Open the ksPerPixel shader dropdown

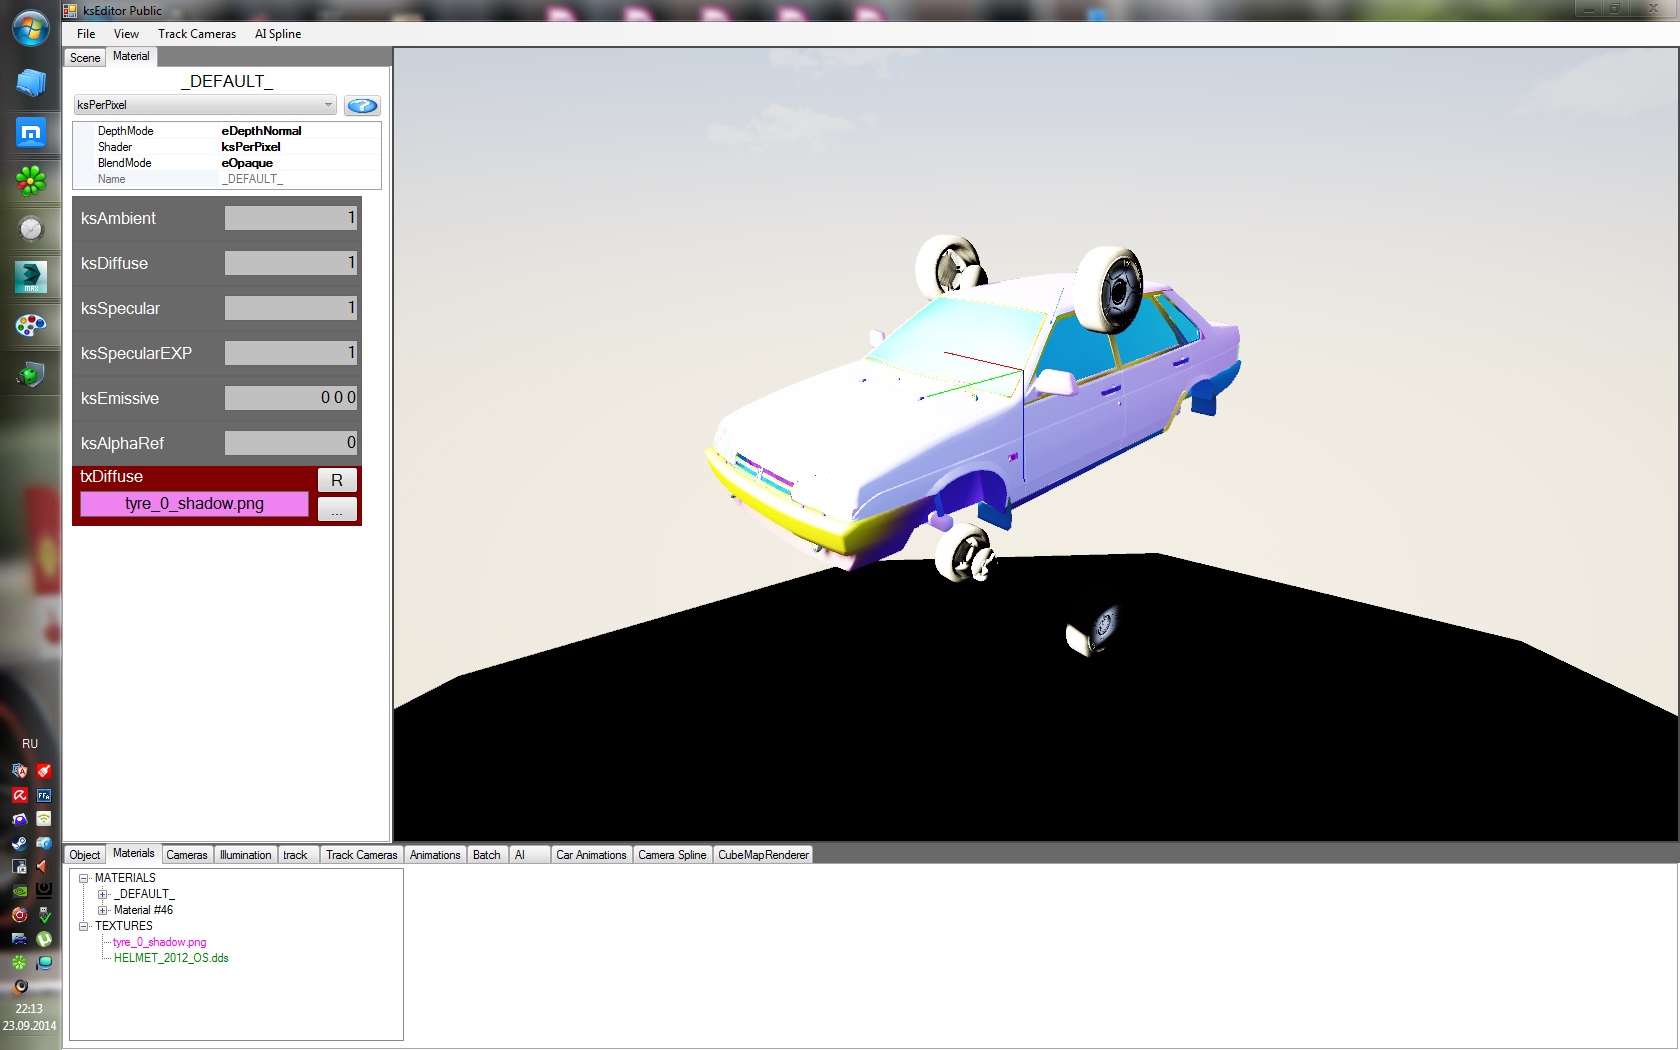(x=205, y=105)
